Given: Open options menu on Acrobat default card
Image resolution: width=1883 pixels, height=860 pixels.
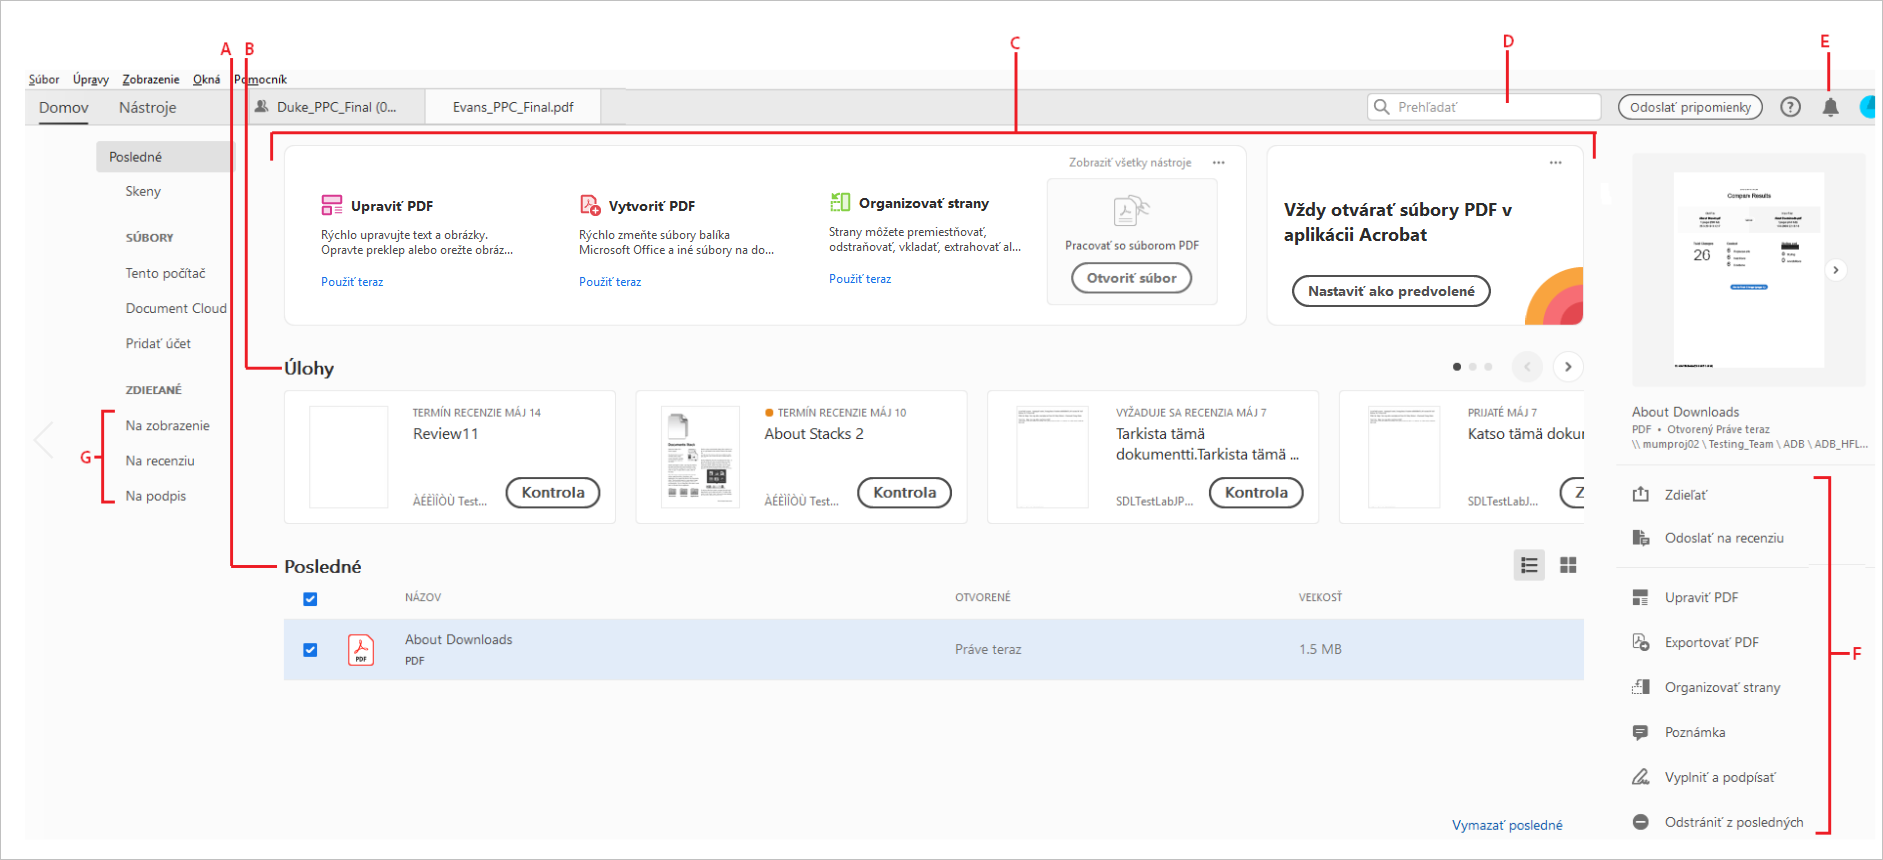Looking at the screenshot, I should click(1555, 162).
